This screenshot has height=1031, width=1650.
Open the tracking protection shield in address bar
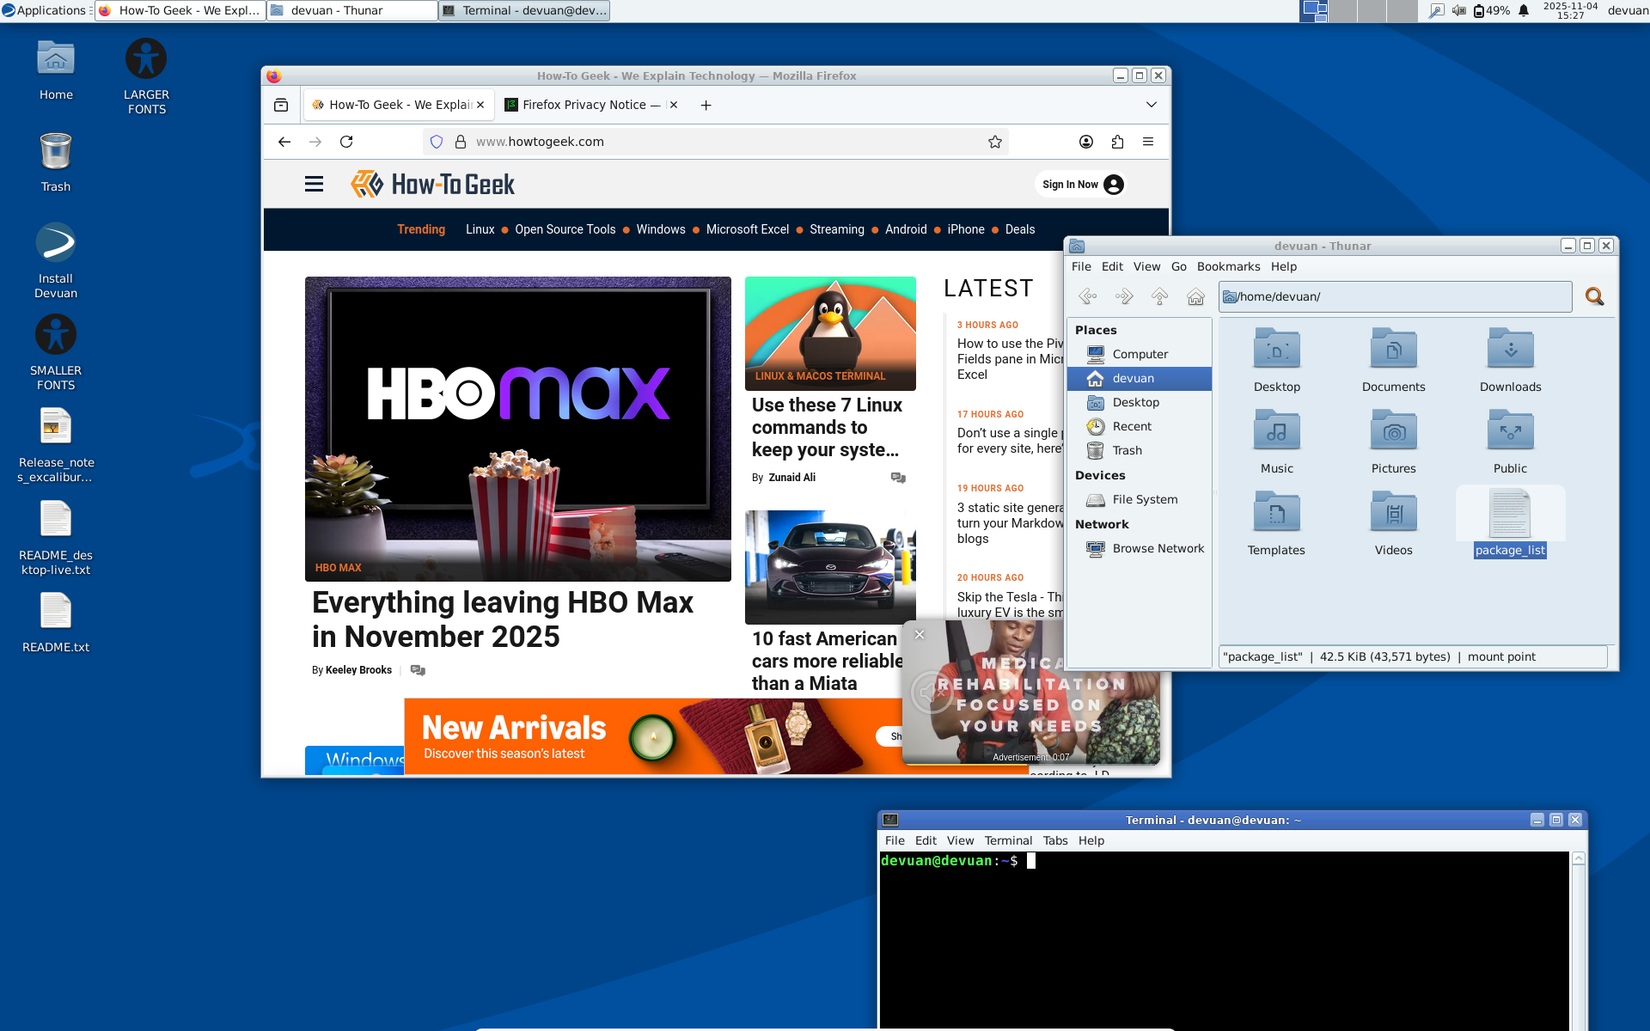[436, 141]
